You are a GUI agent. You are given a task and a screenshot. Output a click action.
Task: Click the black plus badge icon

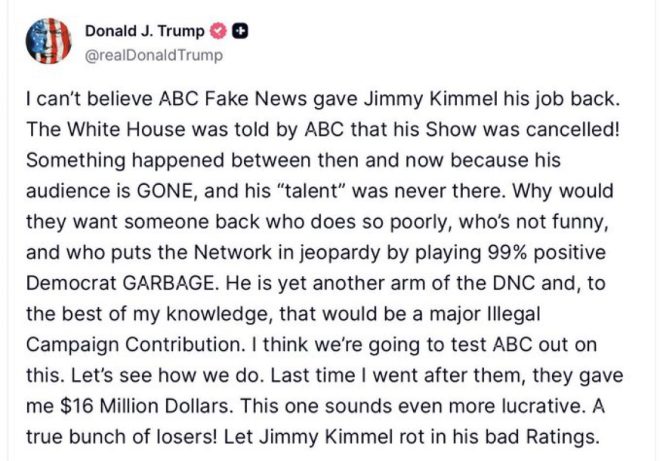pyautogui.click(x=240, y=31)
